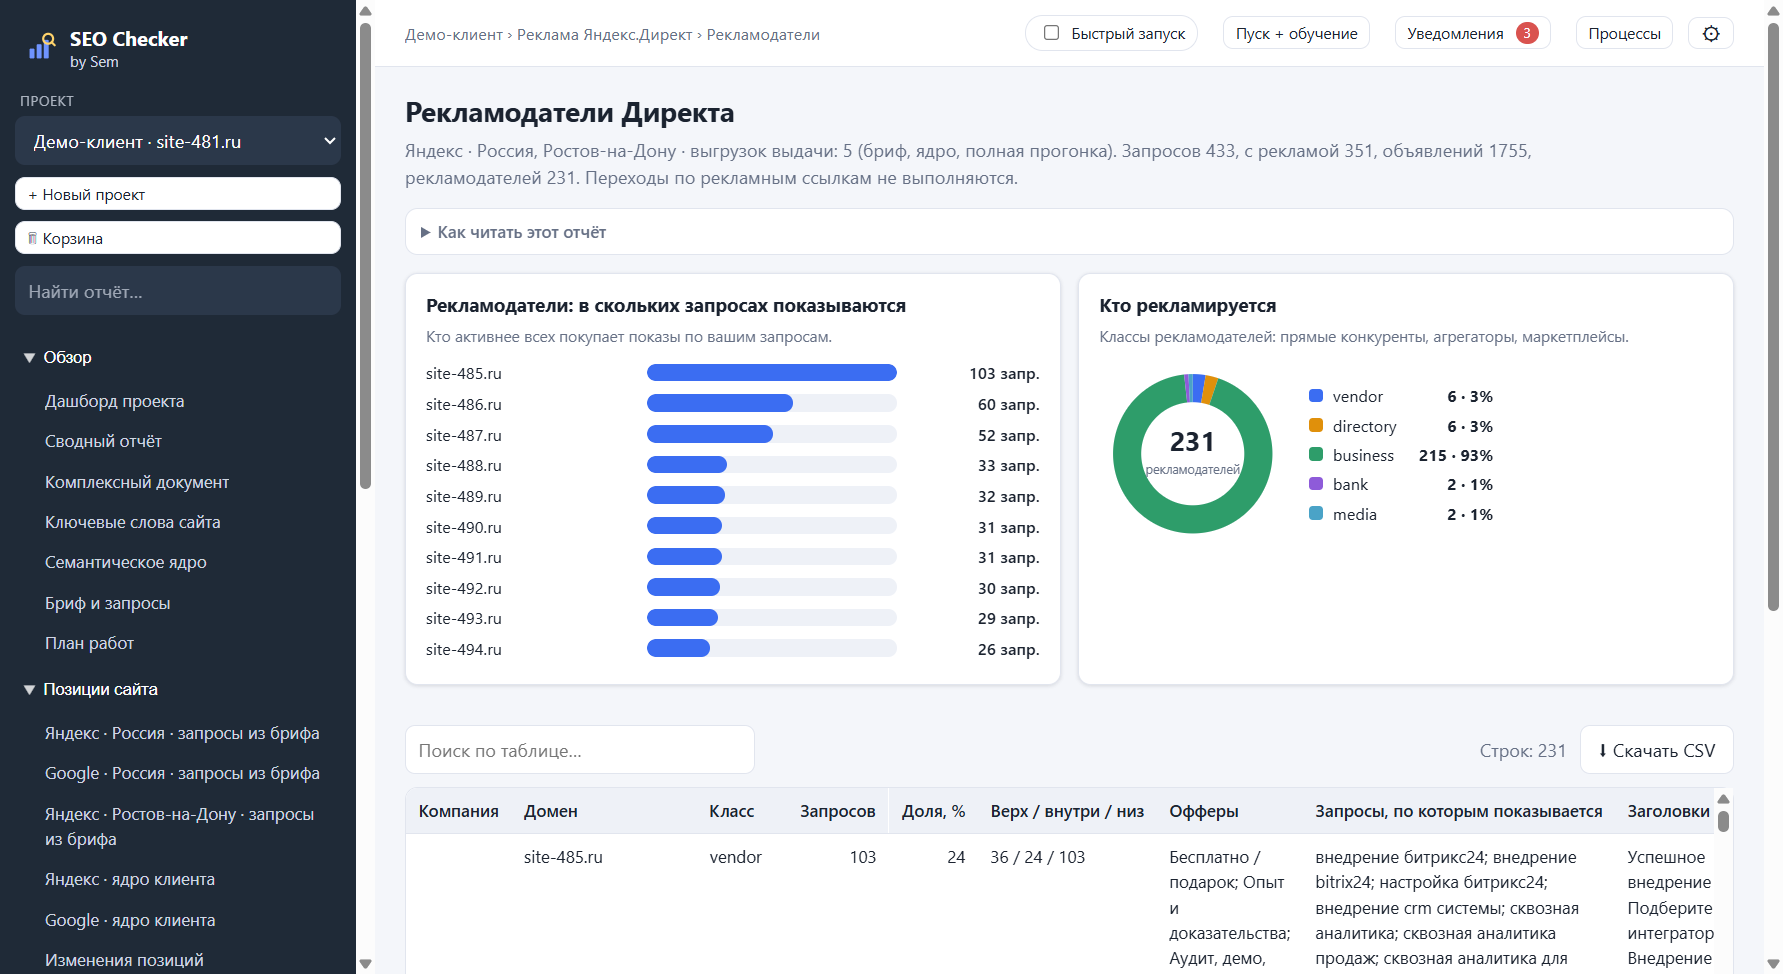The height and width of the screenshot is (974, 1783).
Task: Open the Уведомления button
Action: pos(1472,33)
